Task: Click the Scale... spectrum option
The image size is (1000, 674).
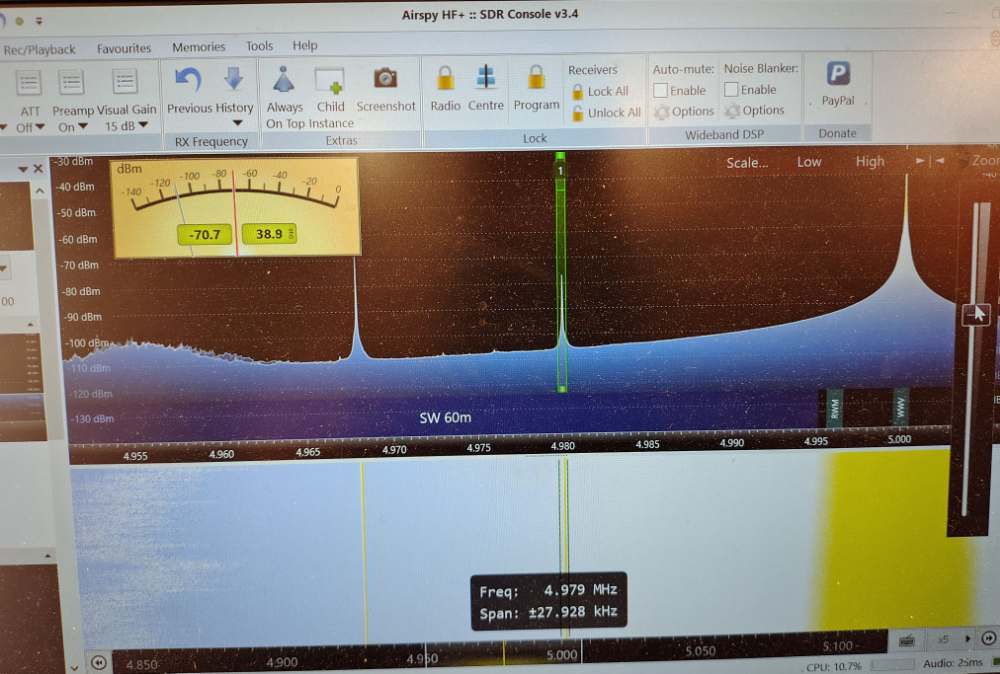Action: (x=747, y=162)
